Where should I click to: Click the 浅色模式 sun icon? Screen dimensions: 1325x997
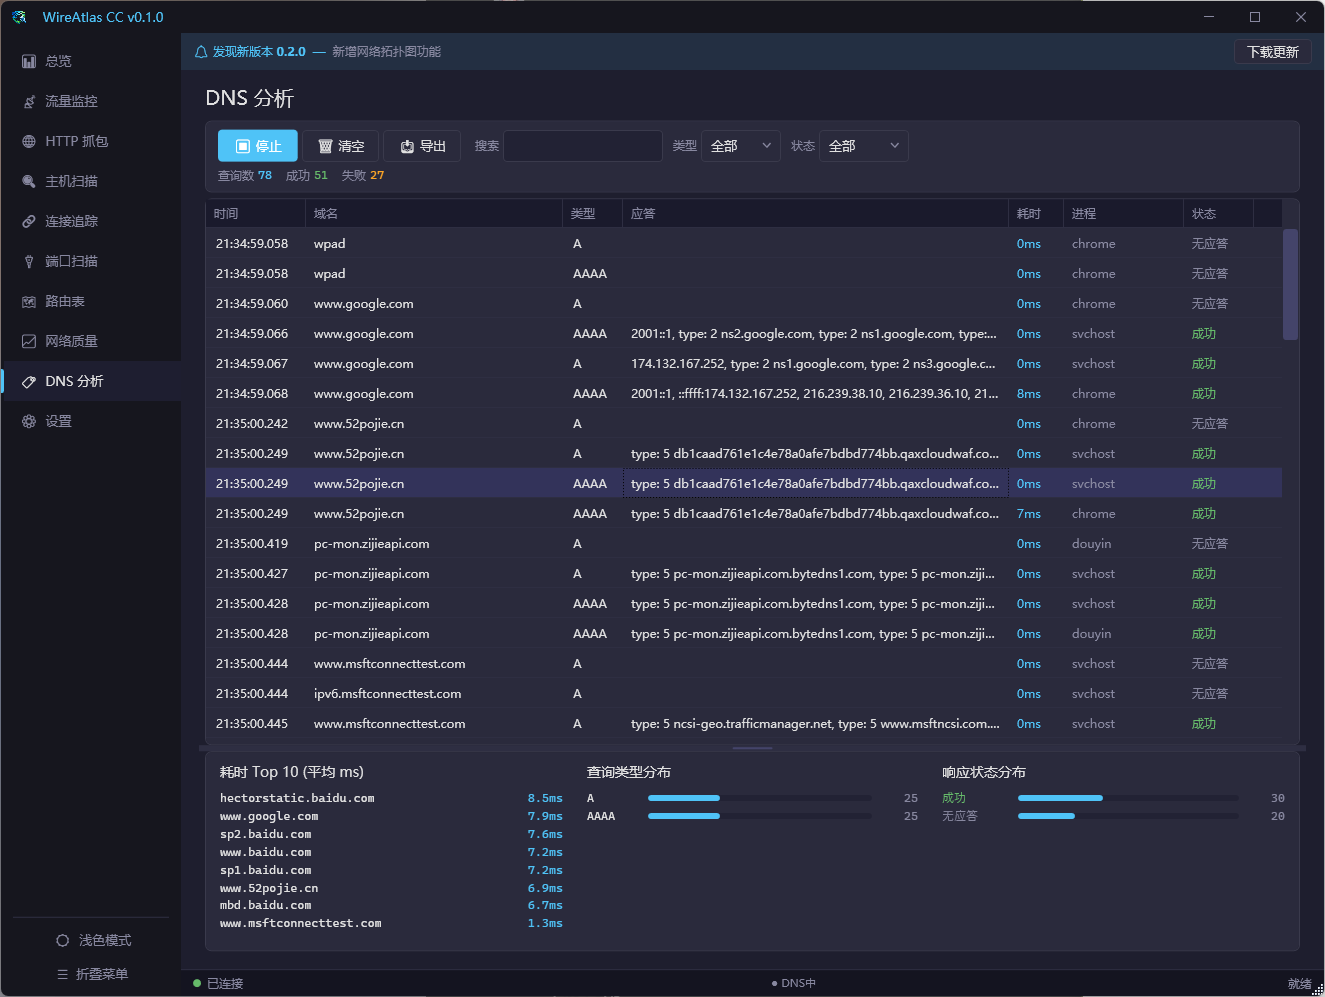coord(63,940)
